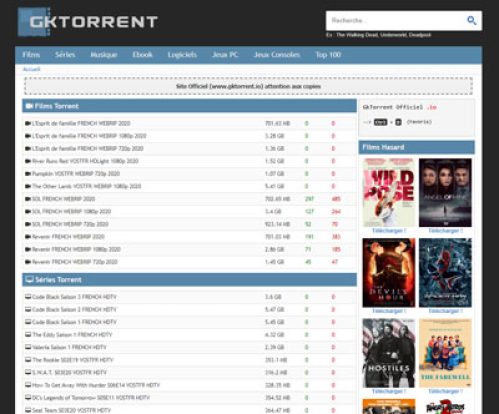Open the Logiciels menu
Image resolution: width=499 pixels, height=414 pixels.
(182, 55)
